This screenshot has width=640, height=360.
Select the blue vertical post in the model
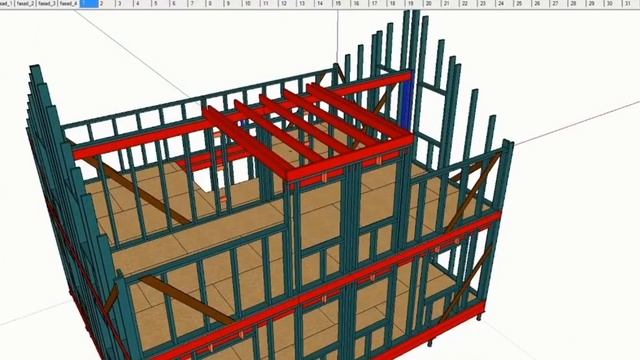pos(407,104)
